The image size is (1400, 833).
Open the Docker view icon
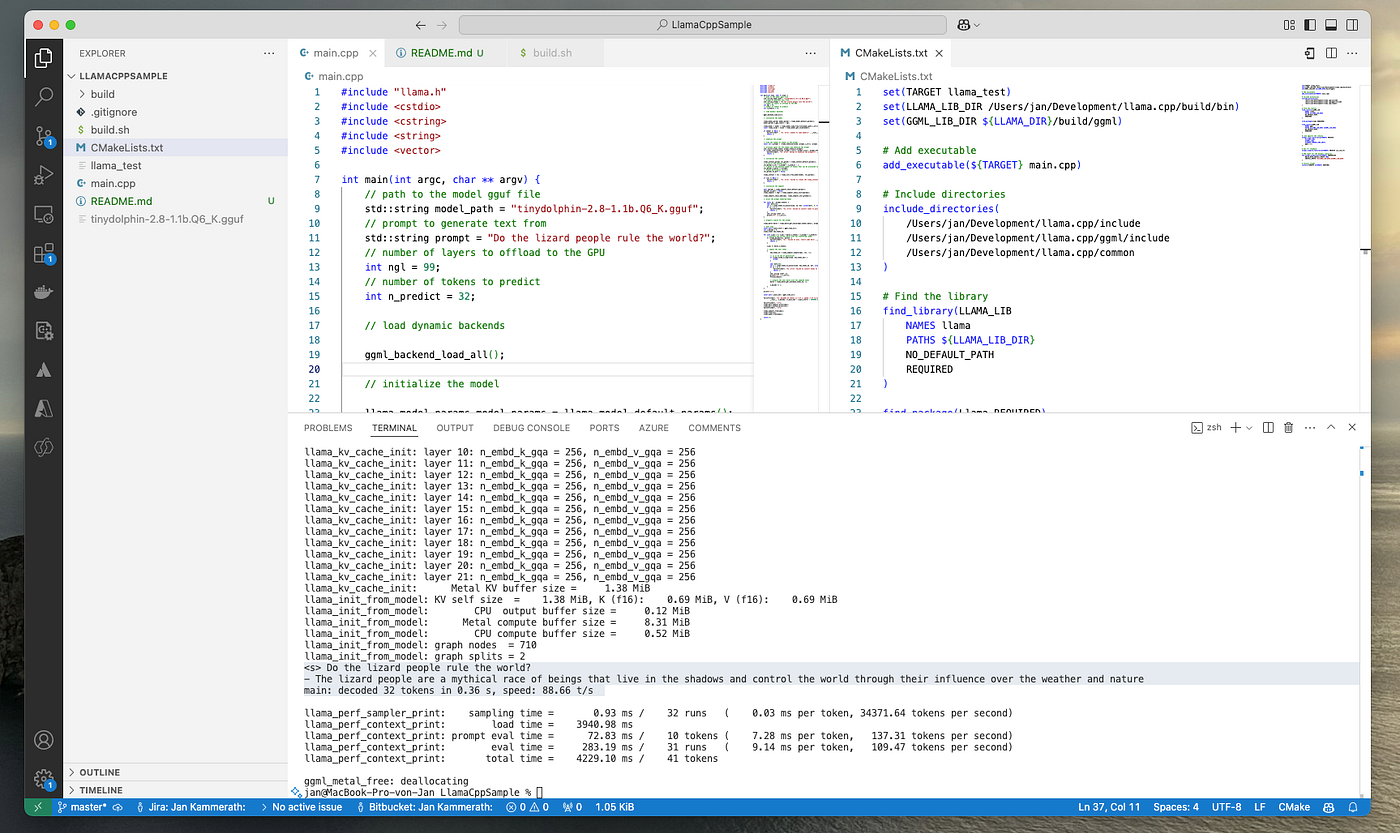point(43,292)
